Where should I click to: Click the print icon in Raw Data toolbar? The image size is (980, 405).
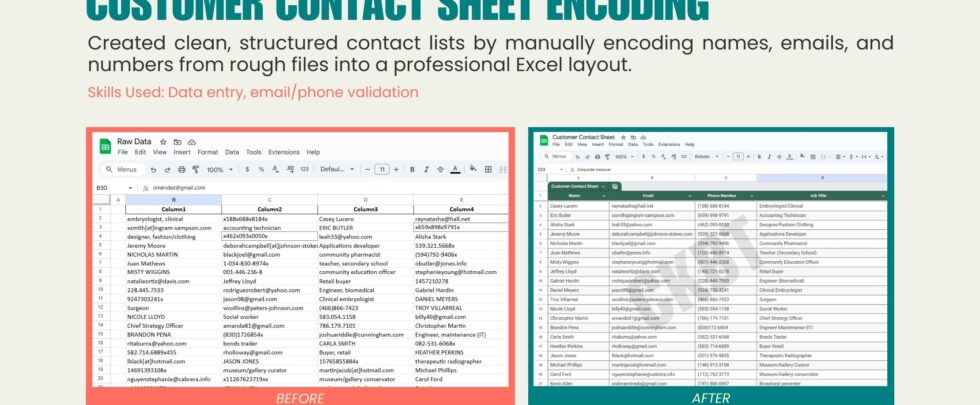tap(182, 170)
